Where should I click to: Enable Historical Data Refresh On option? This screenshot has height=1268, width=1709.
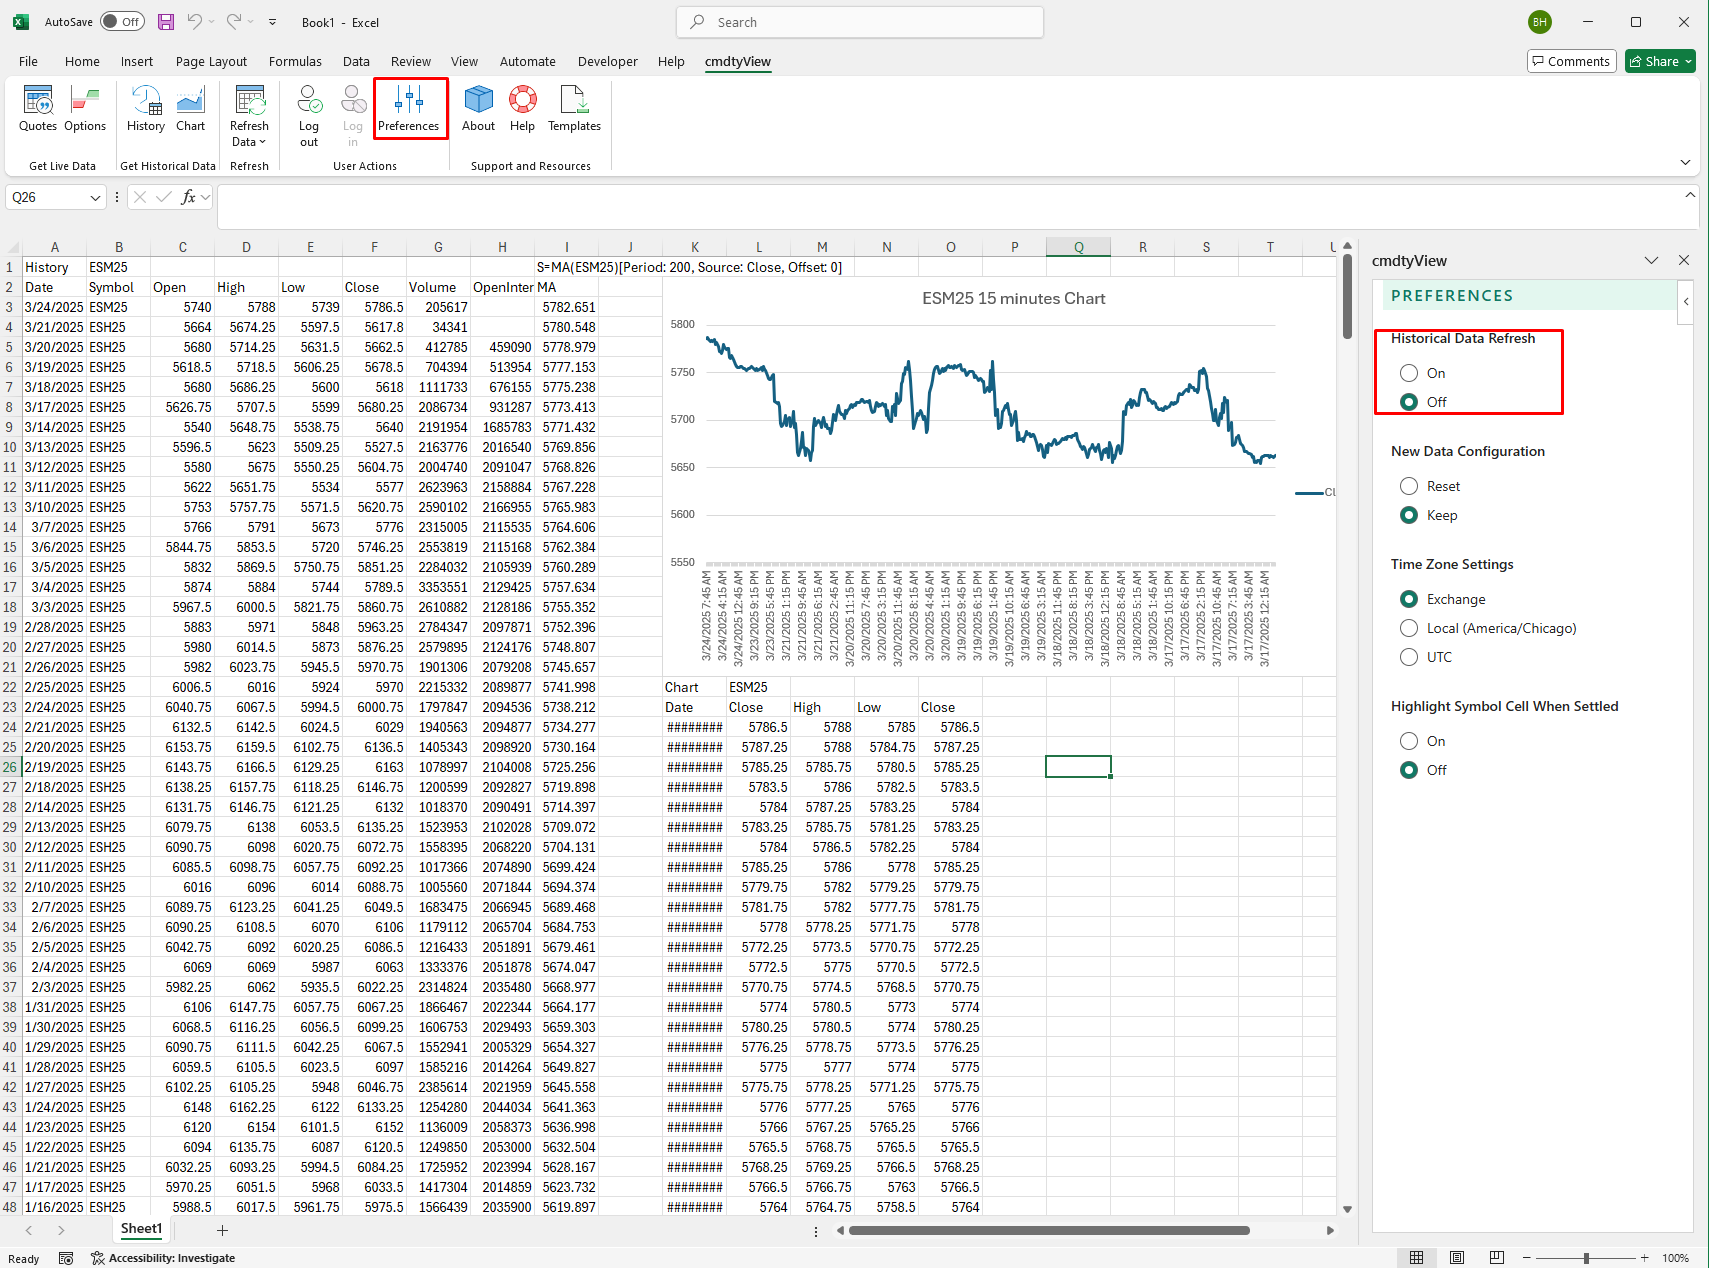(1409, 372)
